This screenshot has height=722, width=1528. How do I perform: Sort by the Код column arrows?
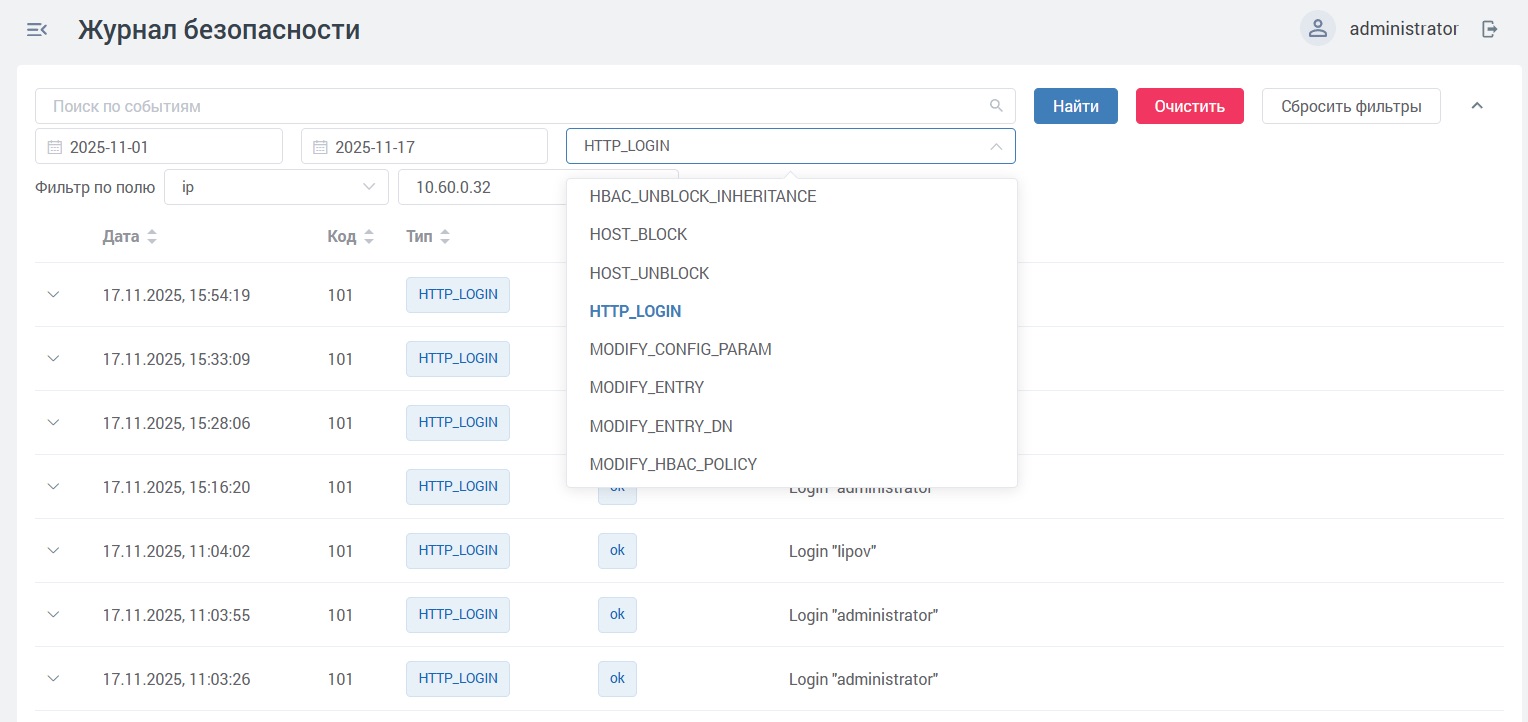pyautogui.click(x=369, y=237)
